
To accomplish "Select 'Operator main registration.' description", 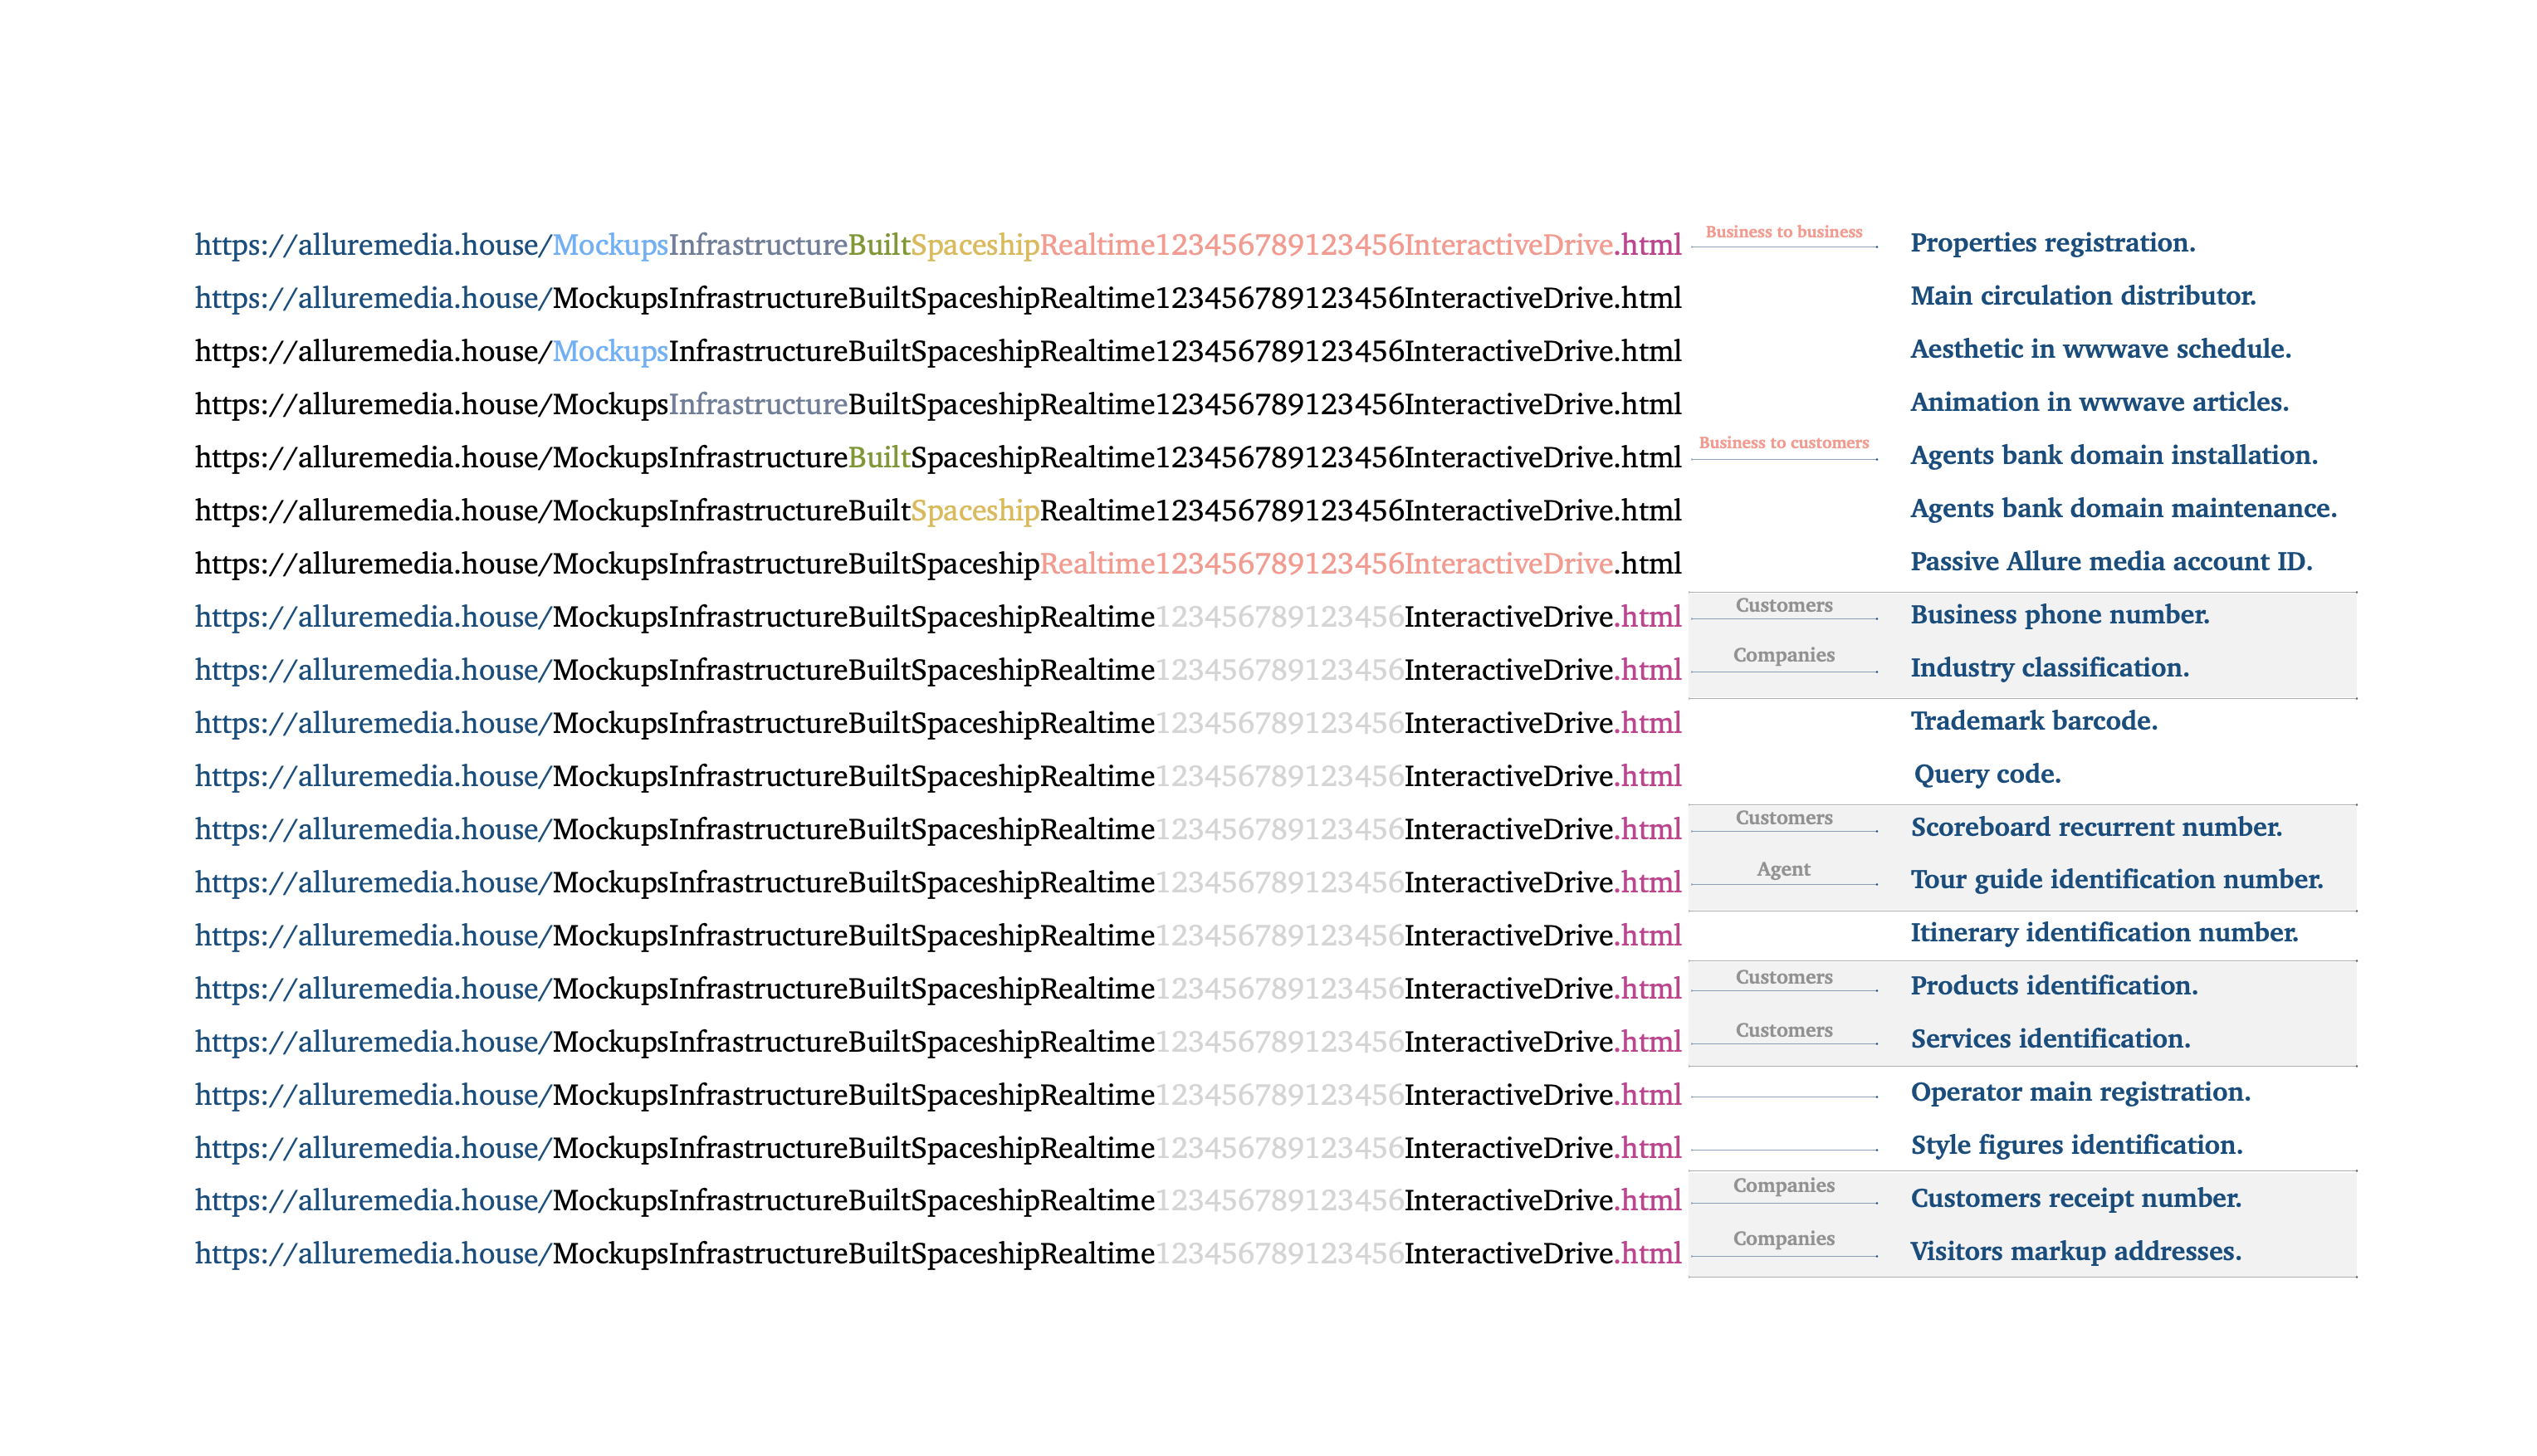I will click(2080, 1092).
